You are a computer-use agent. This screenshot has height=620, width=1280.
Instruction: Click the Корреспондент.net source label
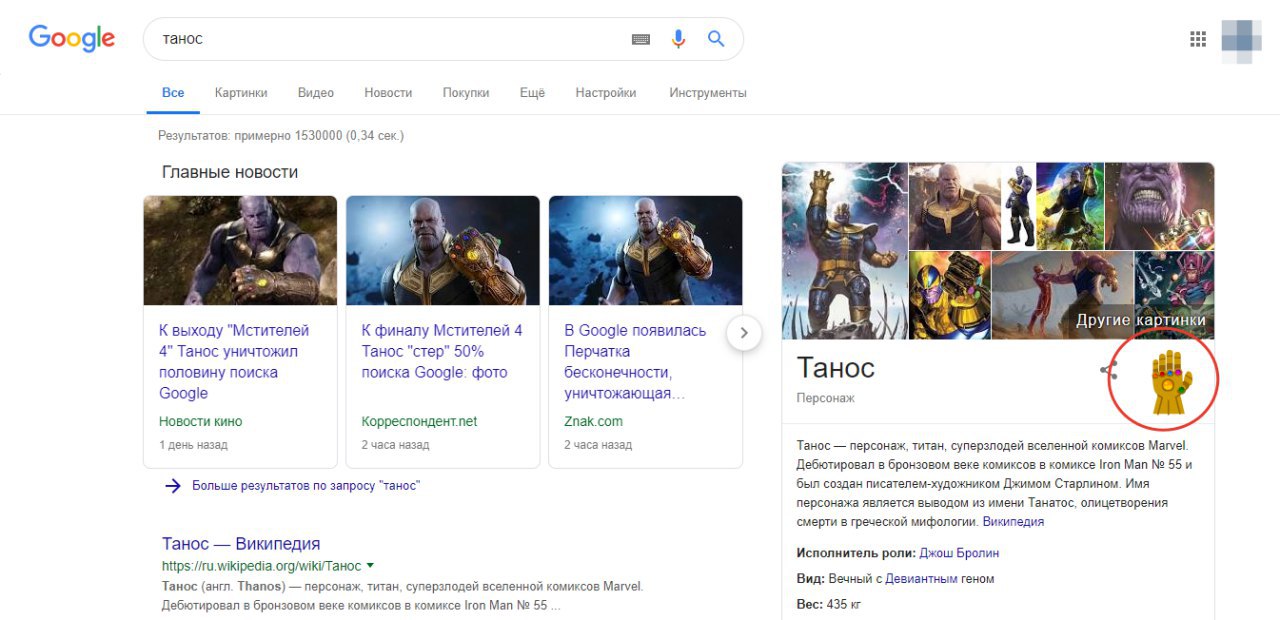[x=419, y=422]
